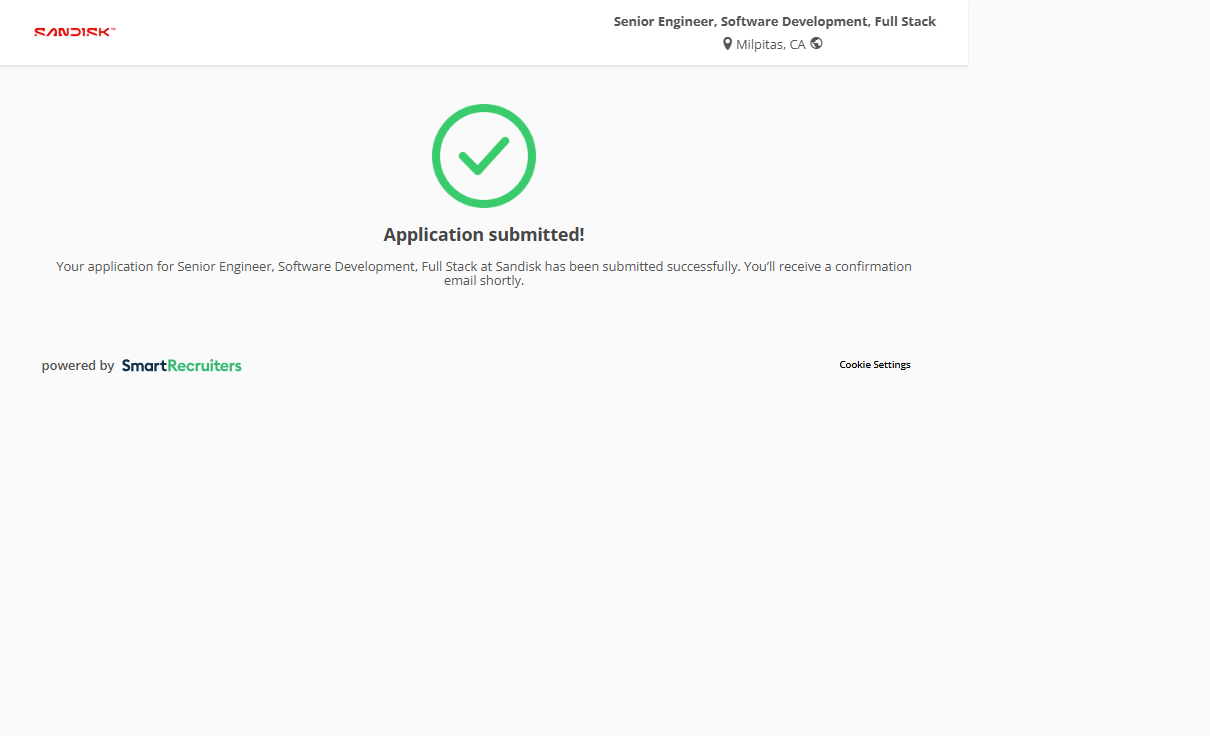This screenshot has width=1210, height=736.
Task: Click the 'email shortly.' line of the message
Action: [x=484, y=281]
